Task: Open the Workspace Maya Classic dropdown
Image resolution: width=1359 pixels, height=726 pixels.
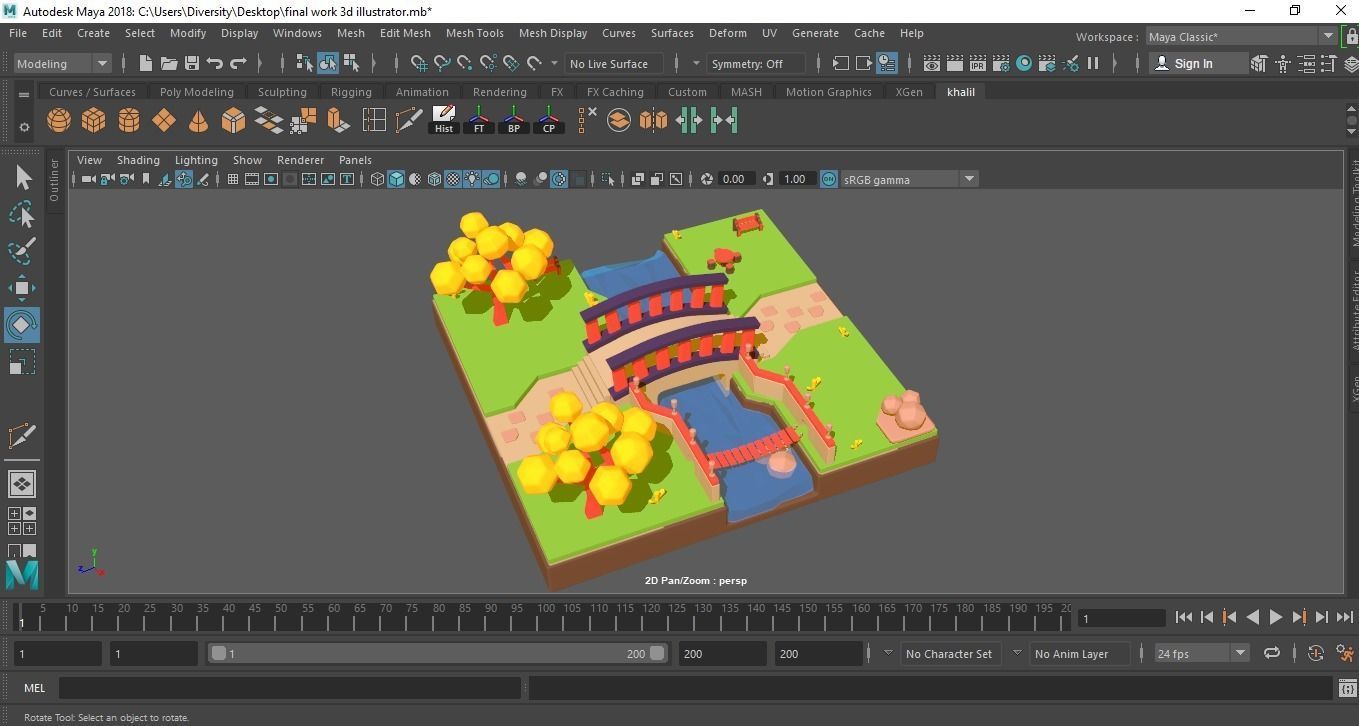Action: tap(1241, 36)
